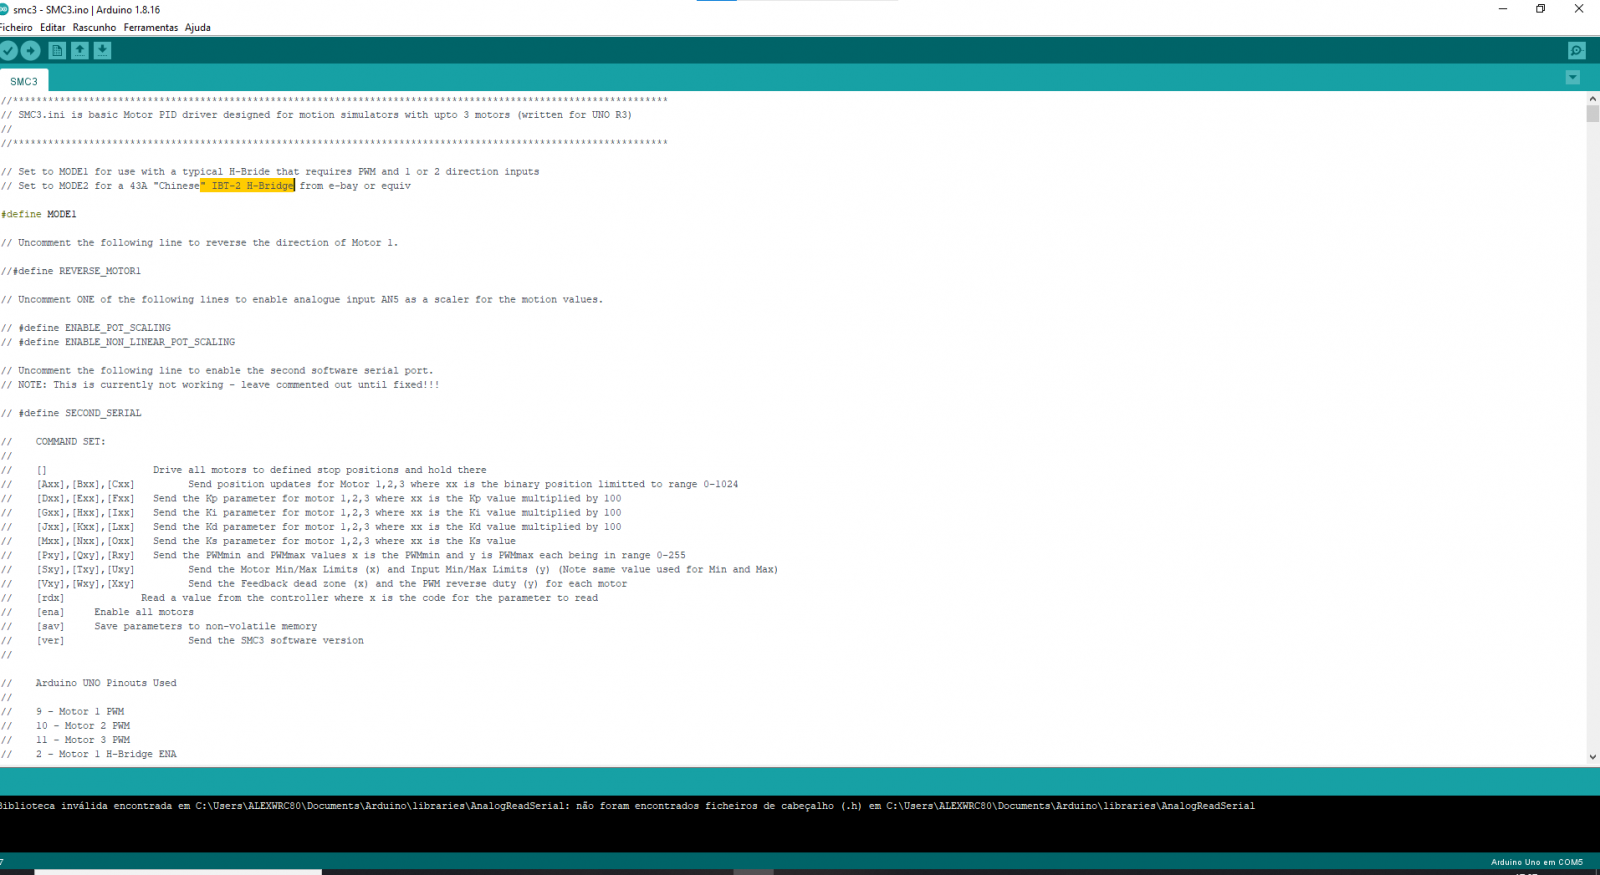1600x875 pixels.
Task: Click the "11 - Motor 3 PWM" line
Action: point(66,740)
